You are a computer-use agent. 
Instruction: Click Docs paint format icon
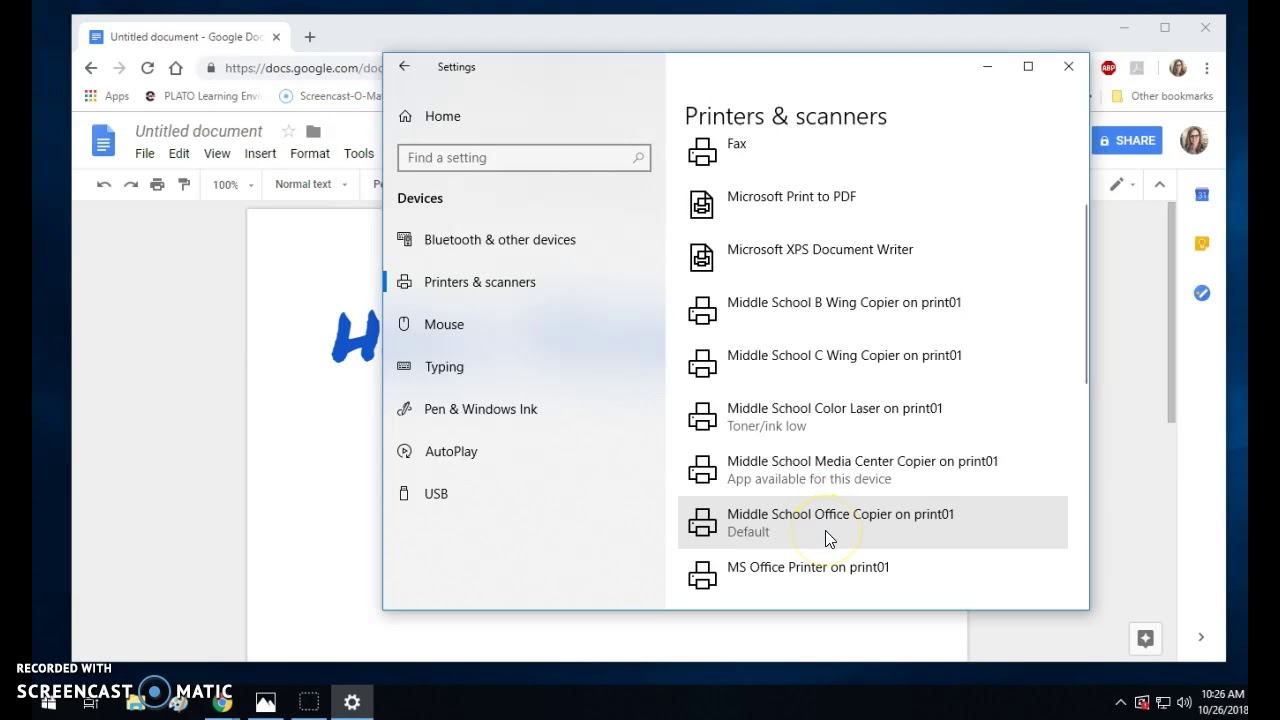pos(184,184)
